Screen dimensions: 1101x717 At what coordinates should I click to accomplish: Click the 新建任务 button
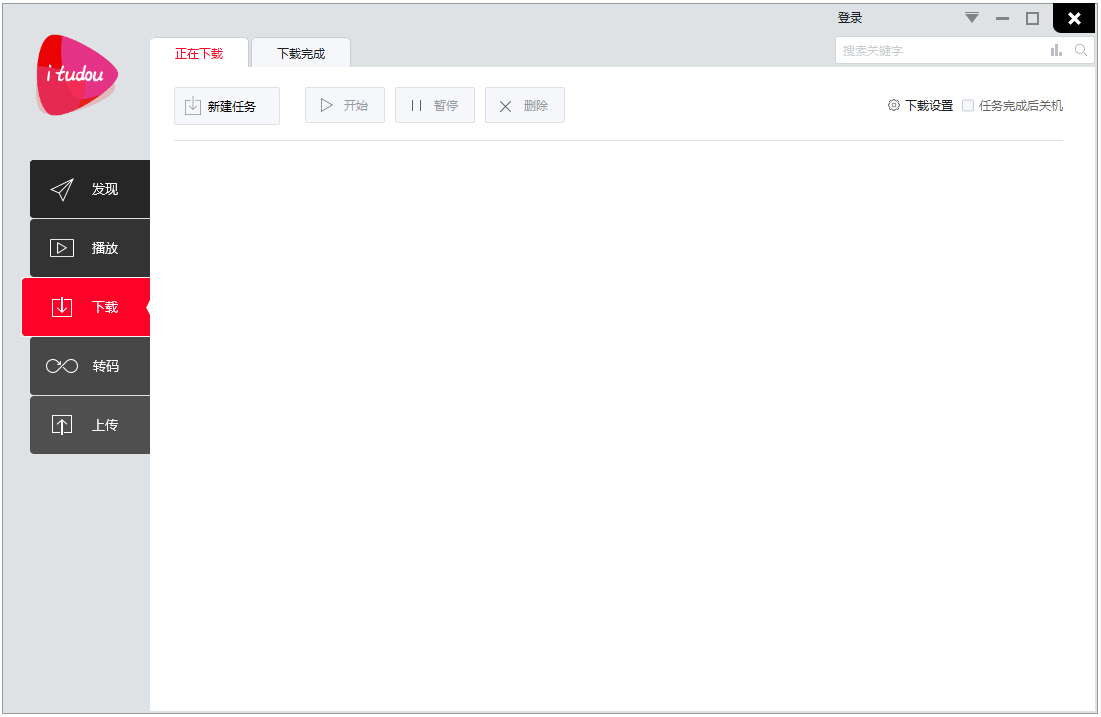point(227,106)
